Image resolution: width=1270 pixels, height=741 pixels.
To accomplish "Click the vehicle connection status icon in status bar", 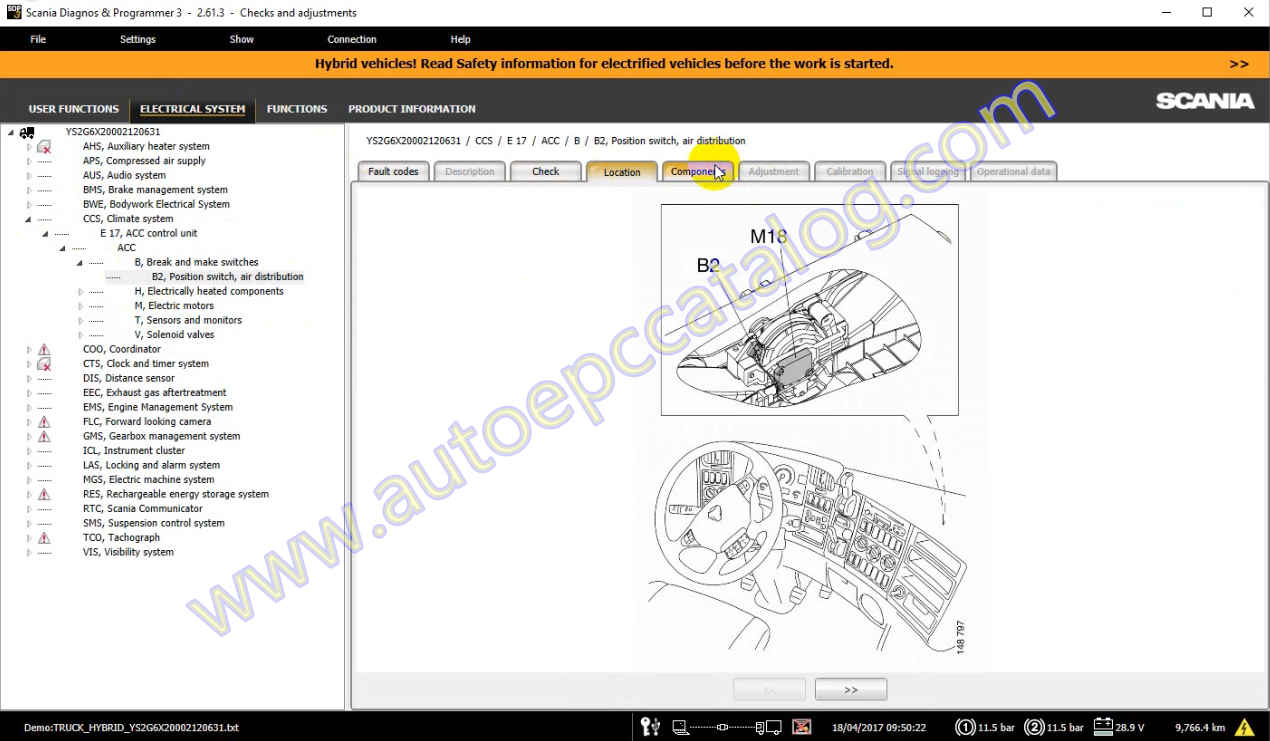I will click(650, 727).
